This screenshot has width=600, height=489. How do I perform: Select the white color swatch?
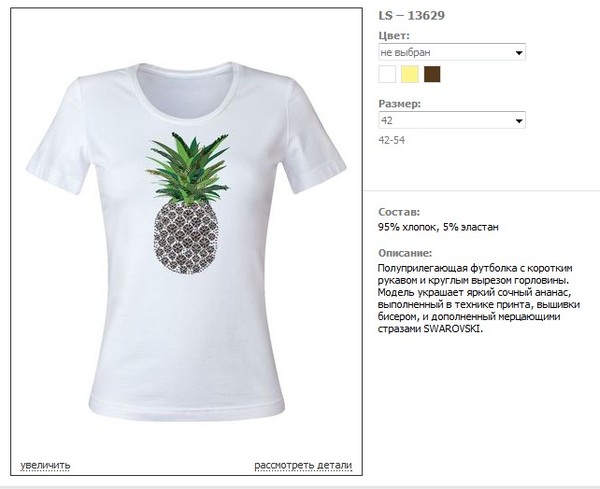tap(387, 74)
